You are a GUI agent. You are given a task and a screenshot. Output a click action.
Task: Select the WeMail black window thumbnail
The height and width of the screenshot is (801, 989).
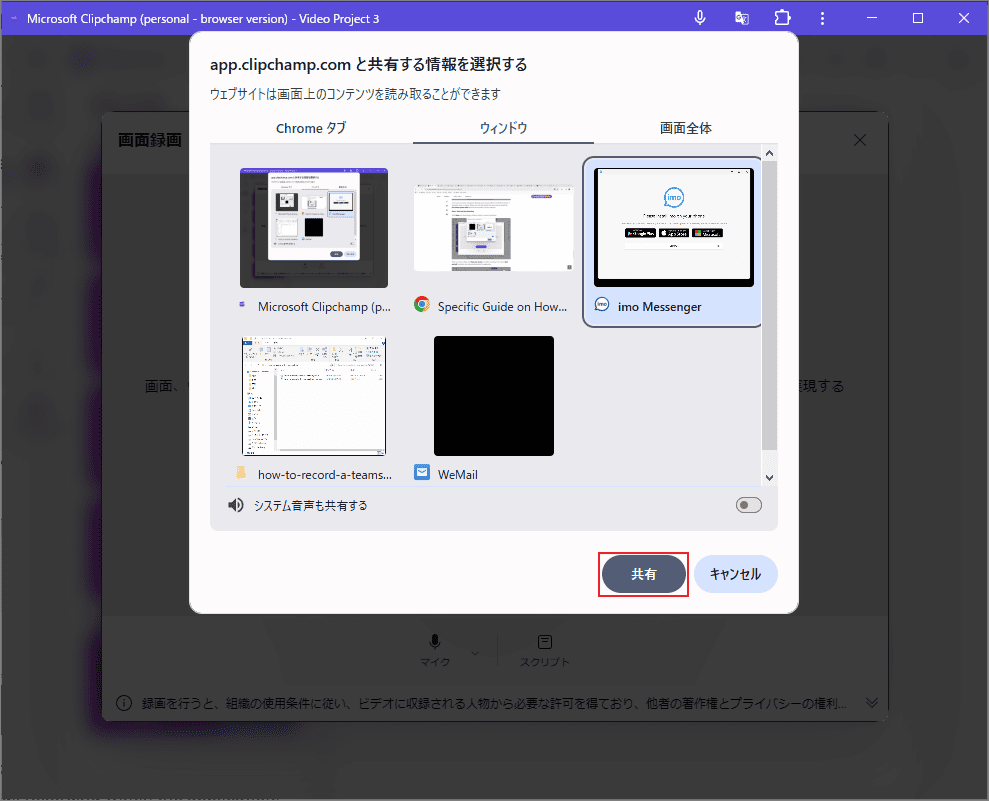pos(494,395)
